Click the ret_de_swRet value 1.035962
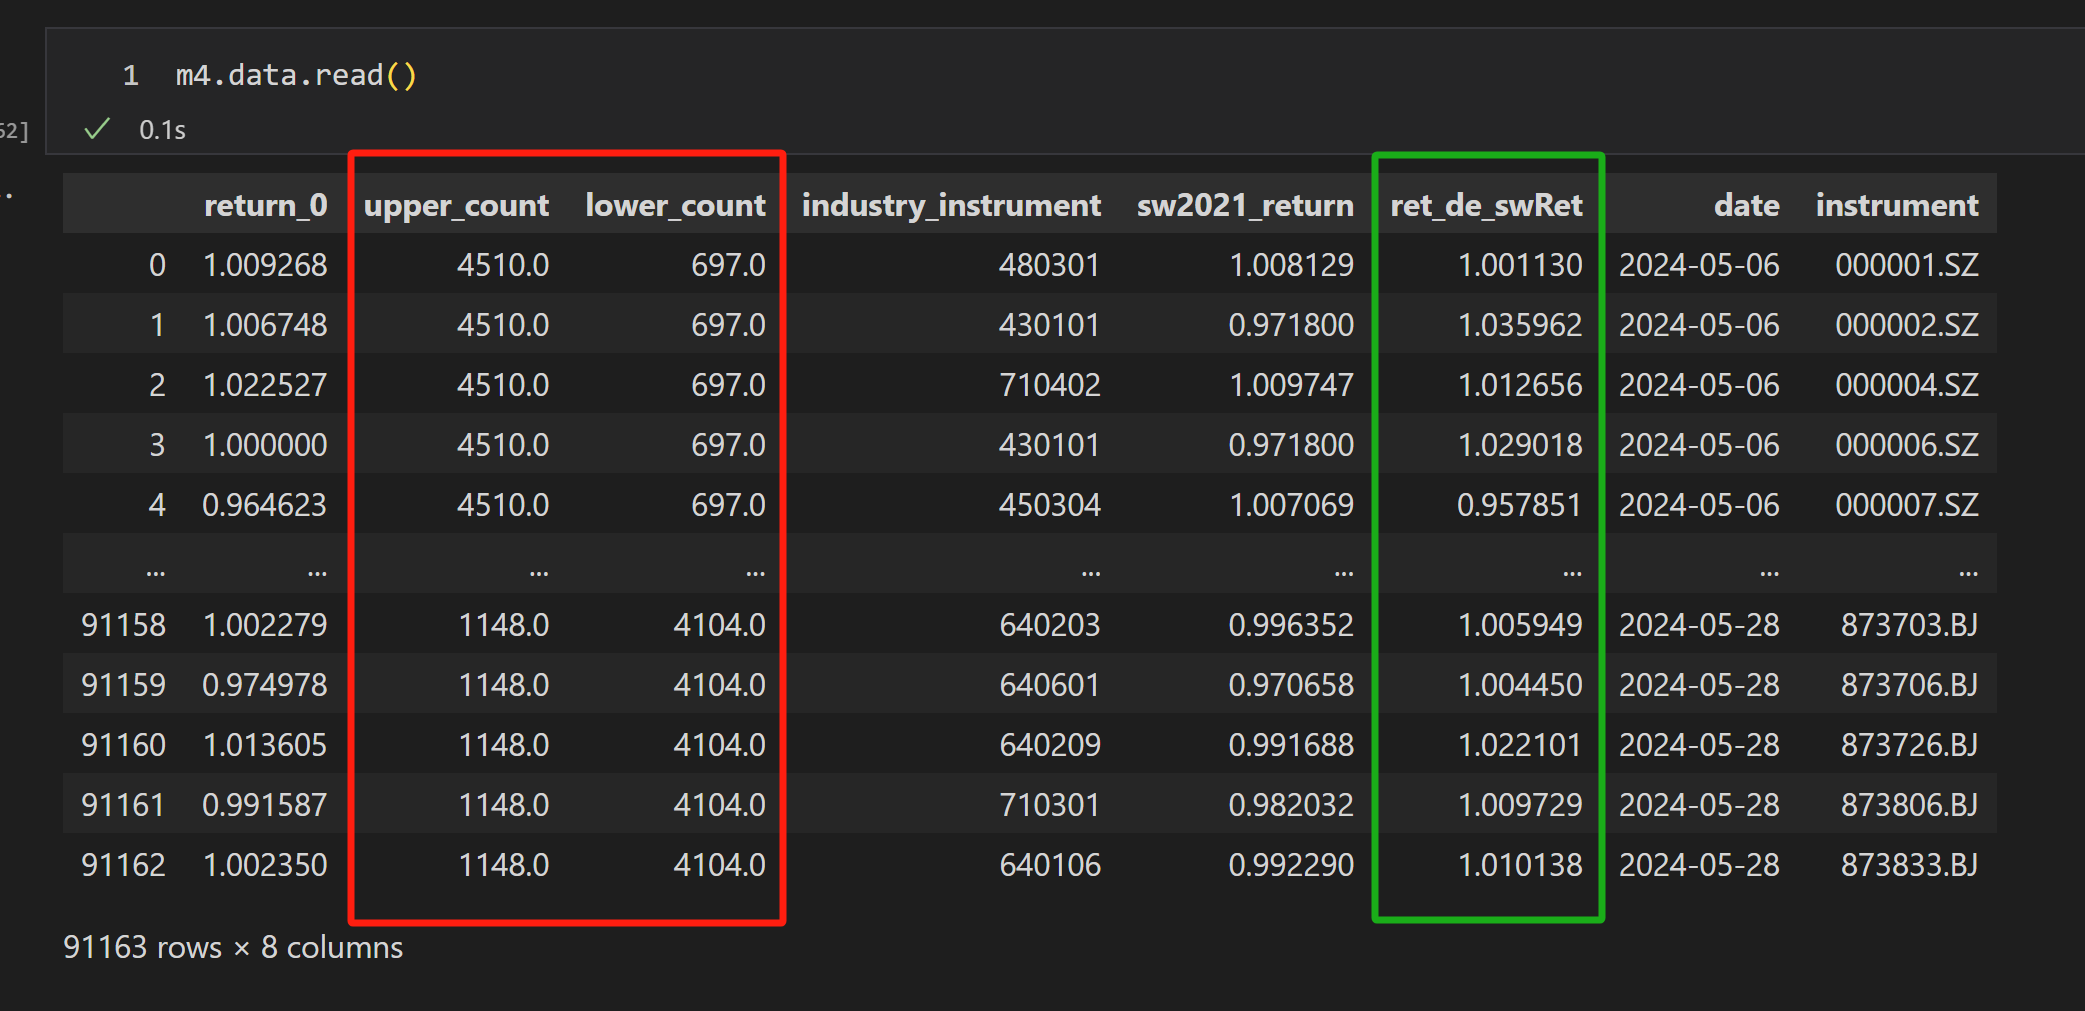 (x=1519, y=325)
